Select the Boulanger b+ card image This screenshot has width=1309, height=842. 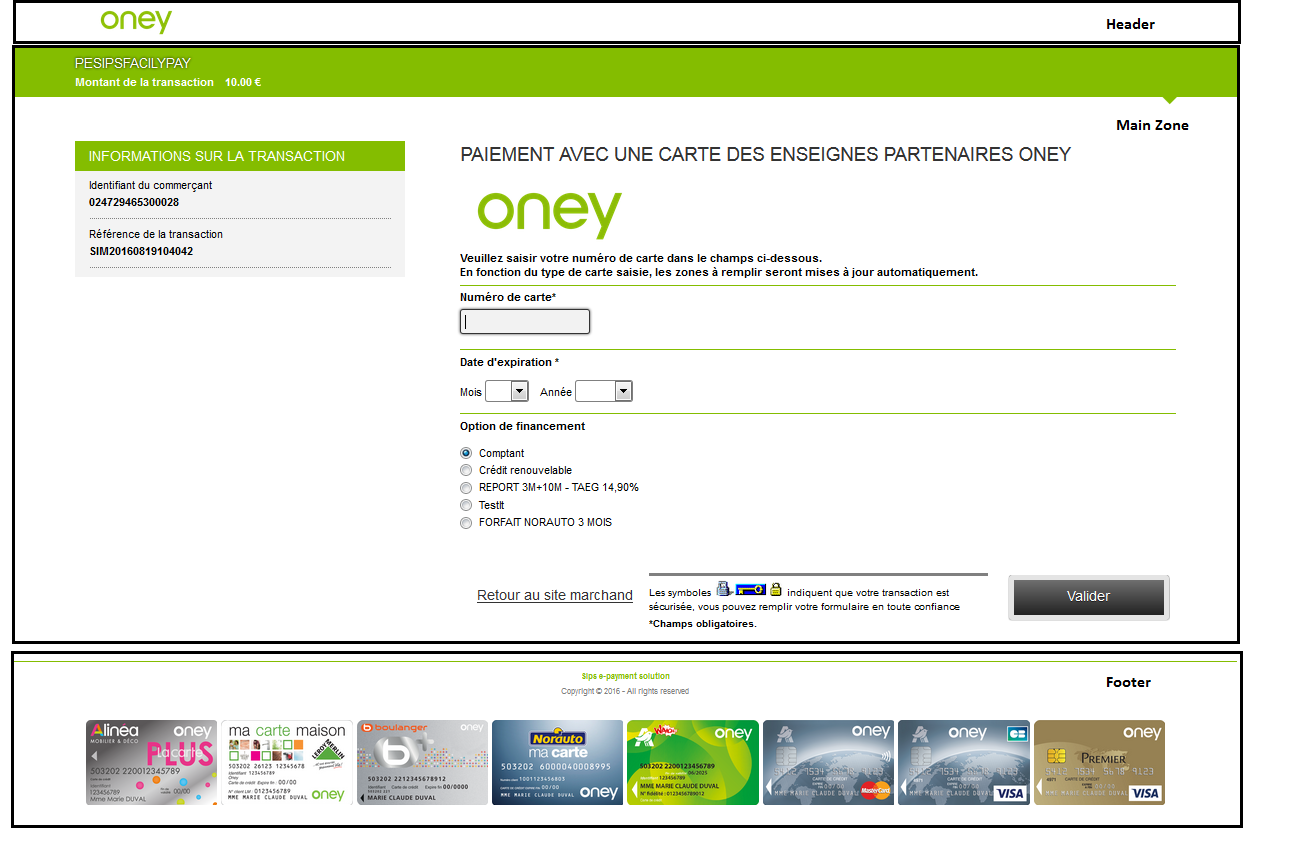pyautogui.click(x=422, y=762)
